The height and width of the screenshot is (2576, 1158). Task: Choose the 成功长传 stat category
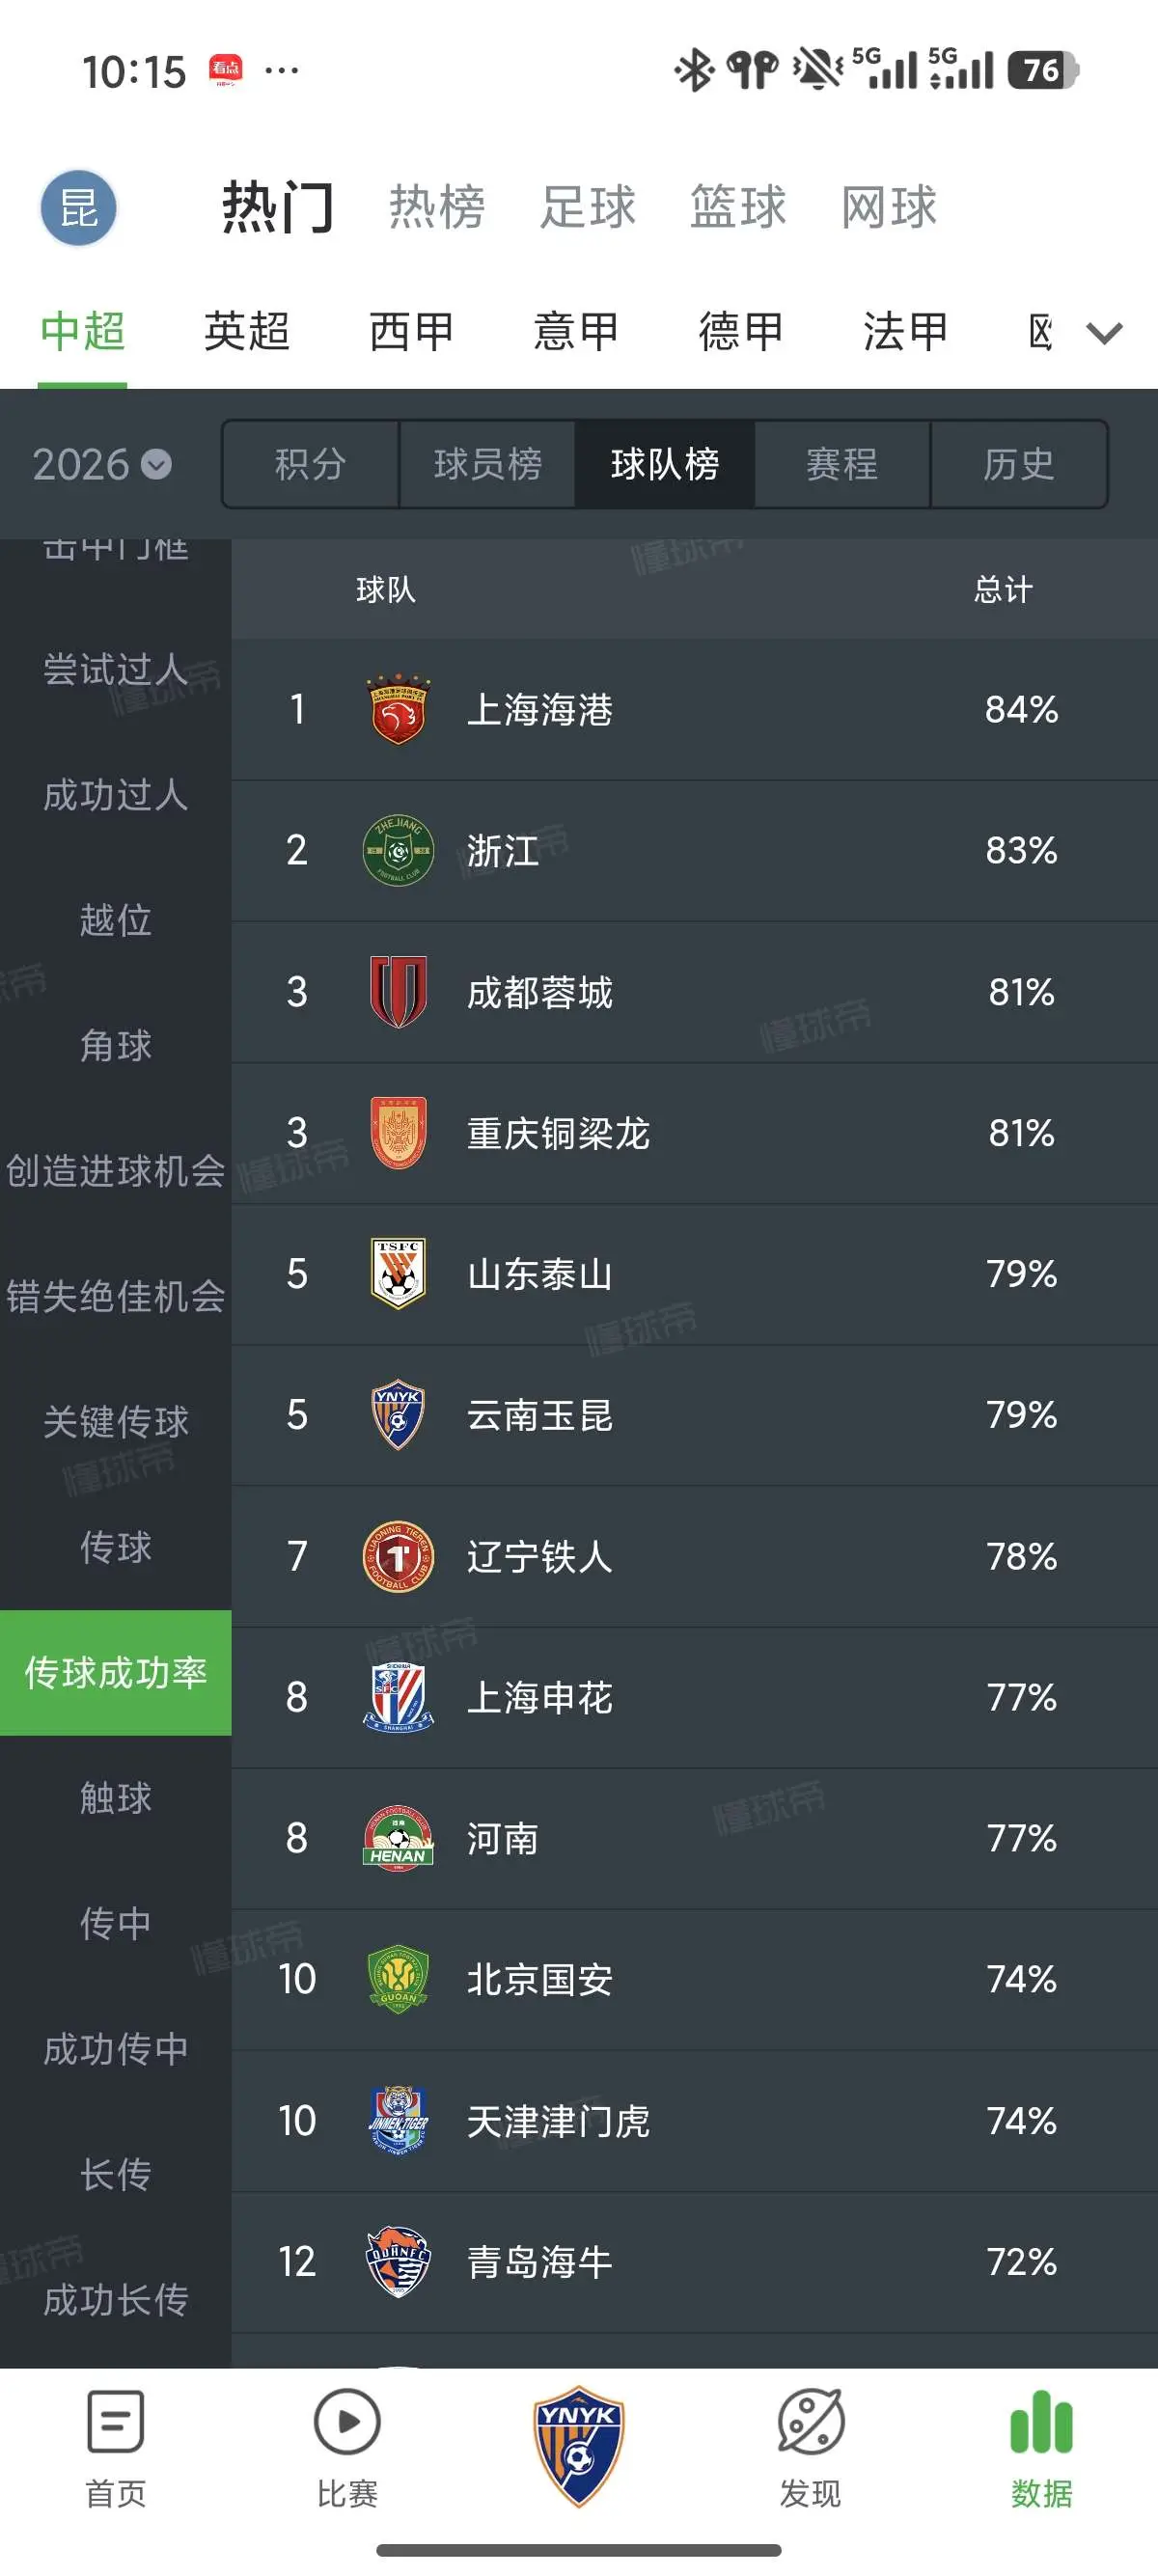(x=116, y=2300)
